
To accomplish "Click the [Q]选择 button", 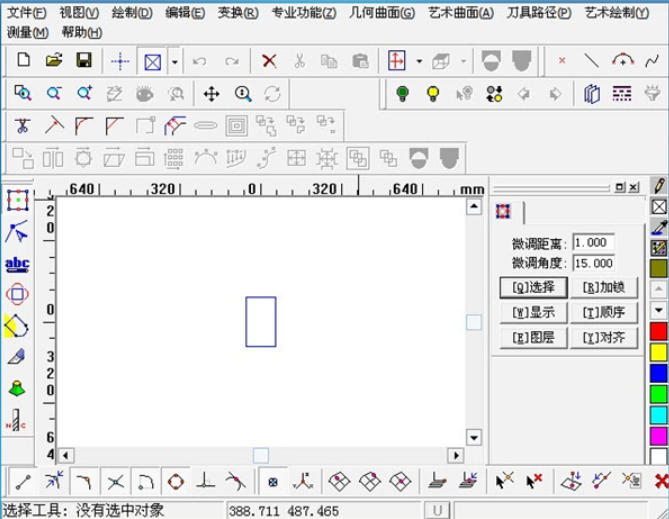I will 533,287.
